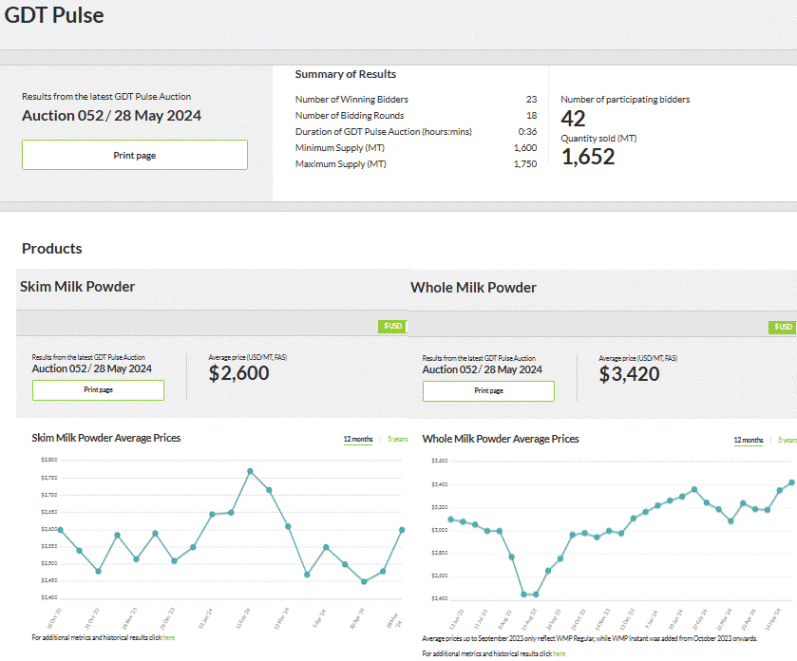The image size is (797, 661).
Task: Switch Whole Milk Powder chart to 12 months
Action: [x=748, y=440]
